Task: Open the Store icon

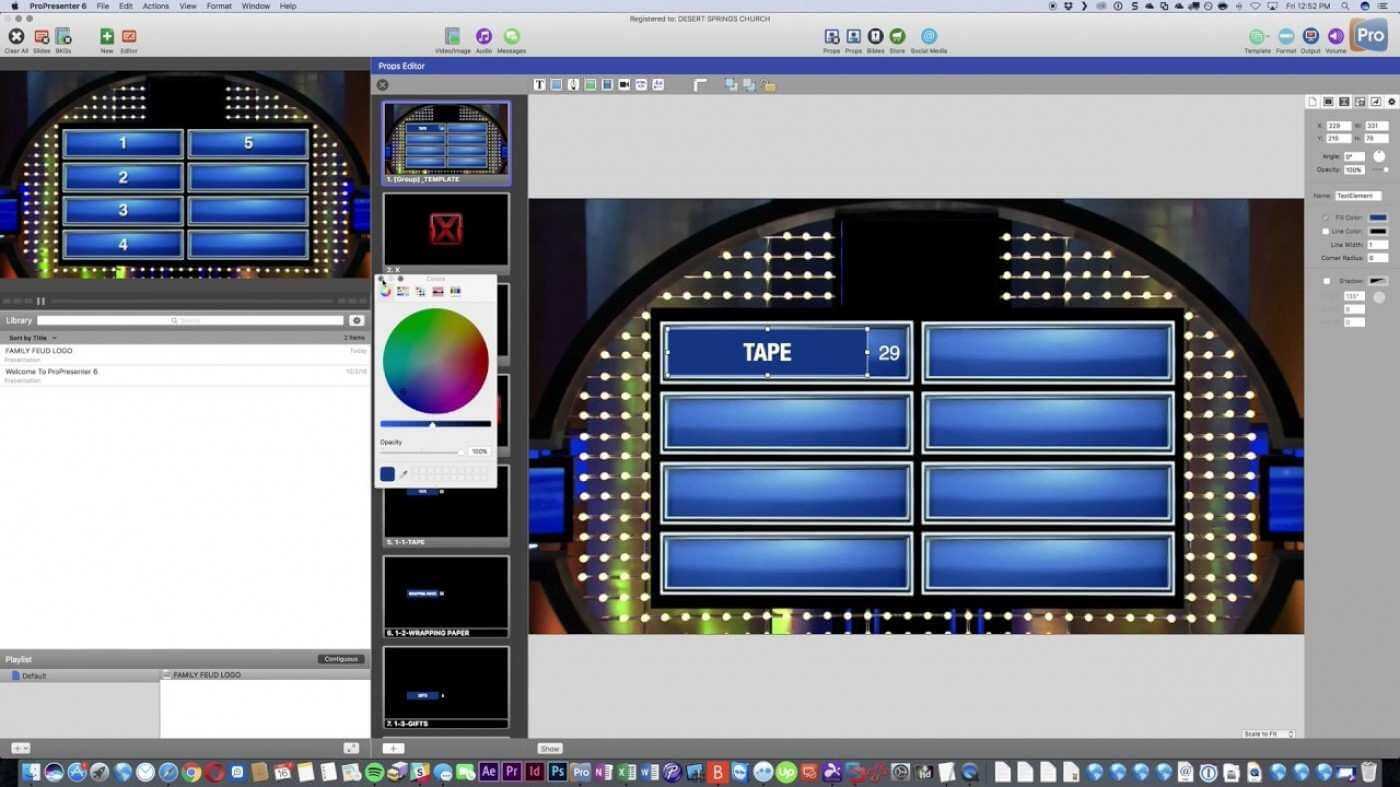Action: [x=897, y=37]
